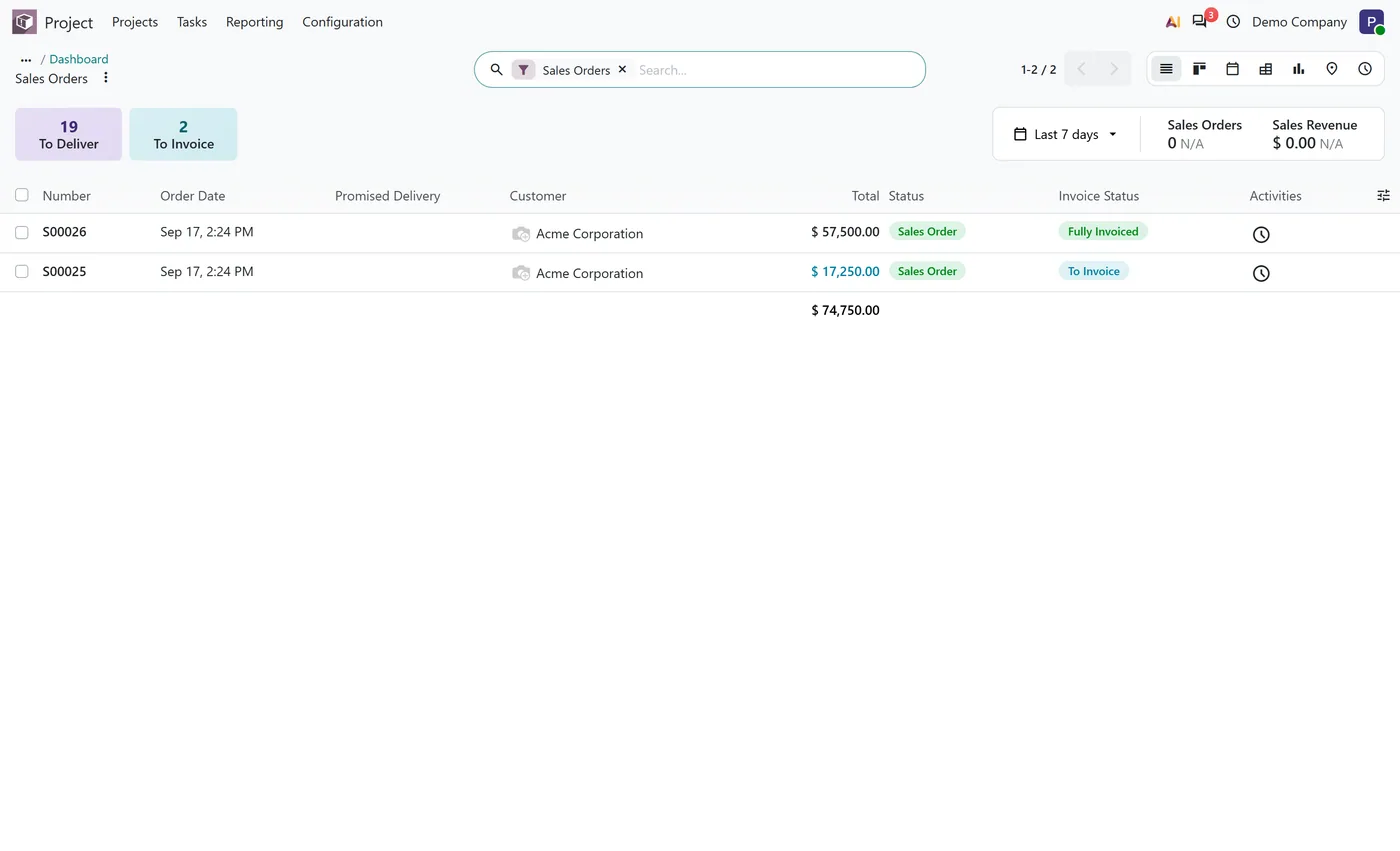Open the Tasks menu
Screen dimensions: 1400x851
192,22
